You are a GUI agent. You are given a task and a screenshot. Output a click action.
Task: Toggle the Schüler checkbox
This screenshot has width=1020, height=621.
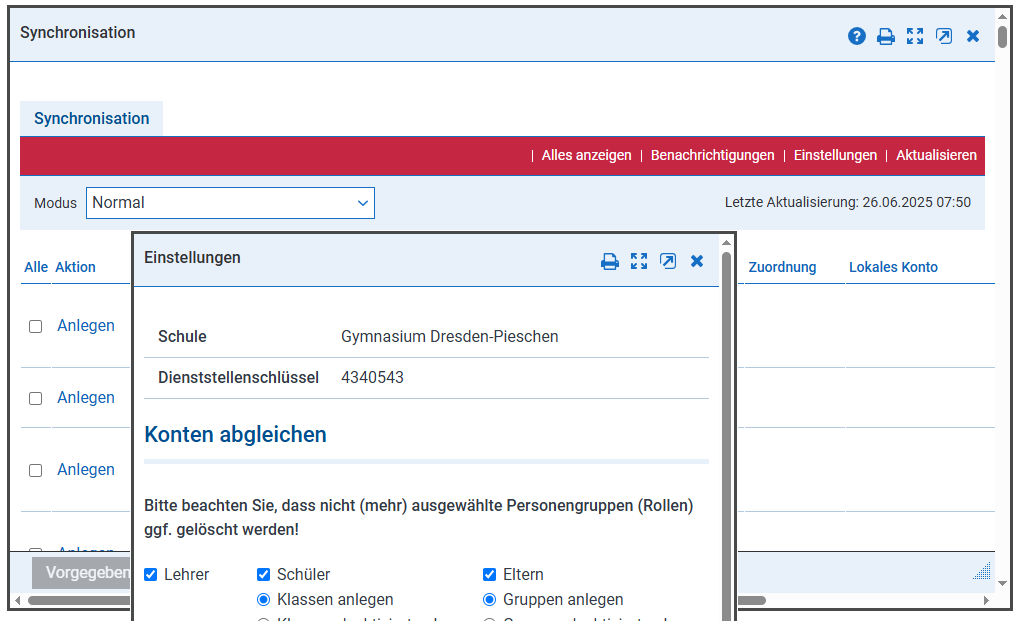pyautogui.click(x=264, y=575)
